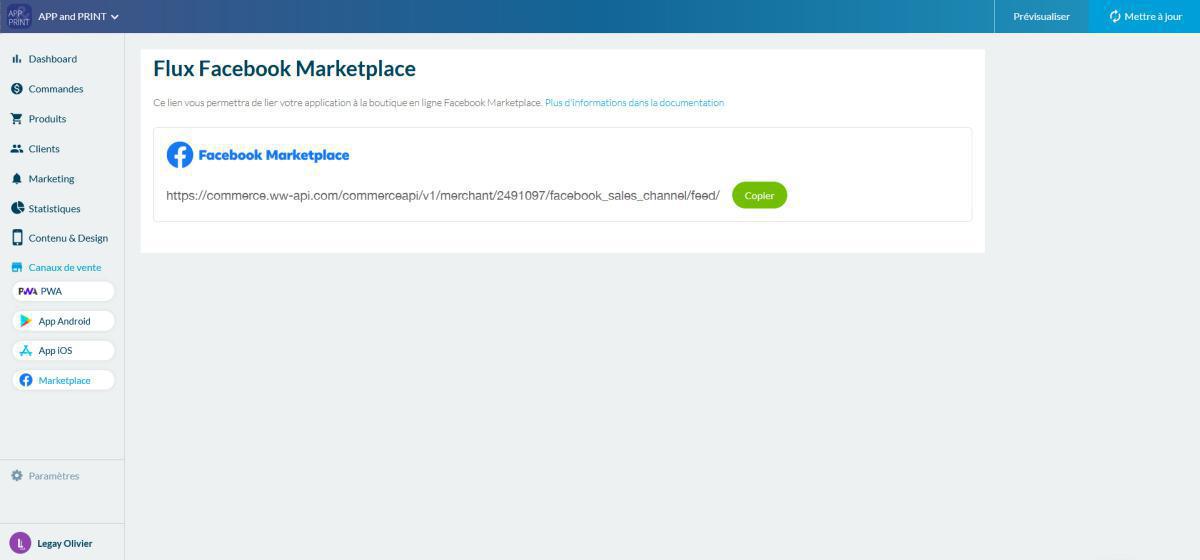The height and width of the screenshot is (560, 1200).
Task: Click the large Facebook logo in the card
Action: [180, 155]
